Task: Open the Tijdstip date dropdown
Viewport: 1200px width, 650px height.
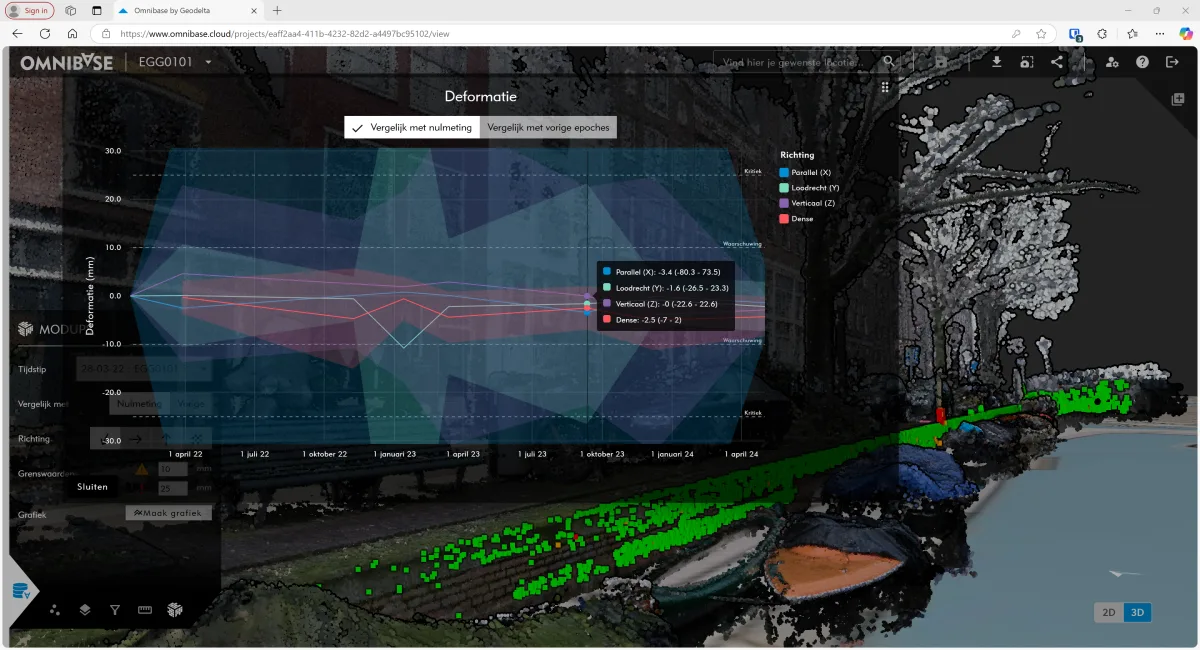Action: point(143,369)
